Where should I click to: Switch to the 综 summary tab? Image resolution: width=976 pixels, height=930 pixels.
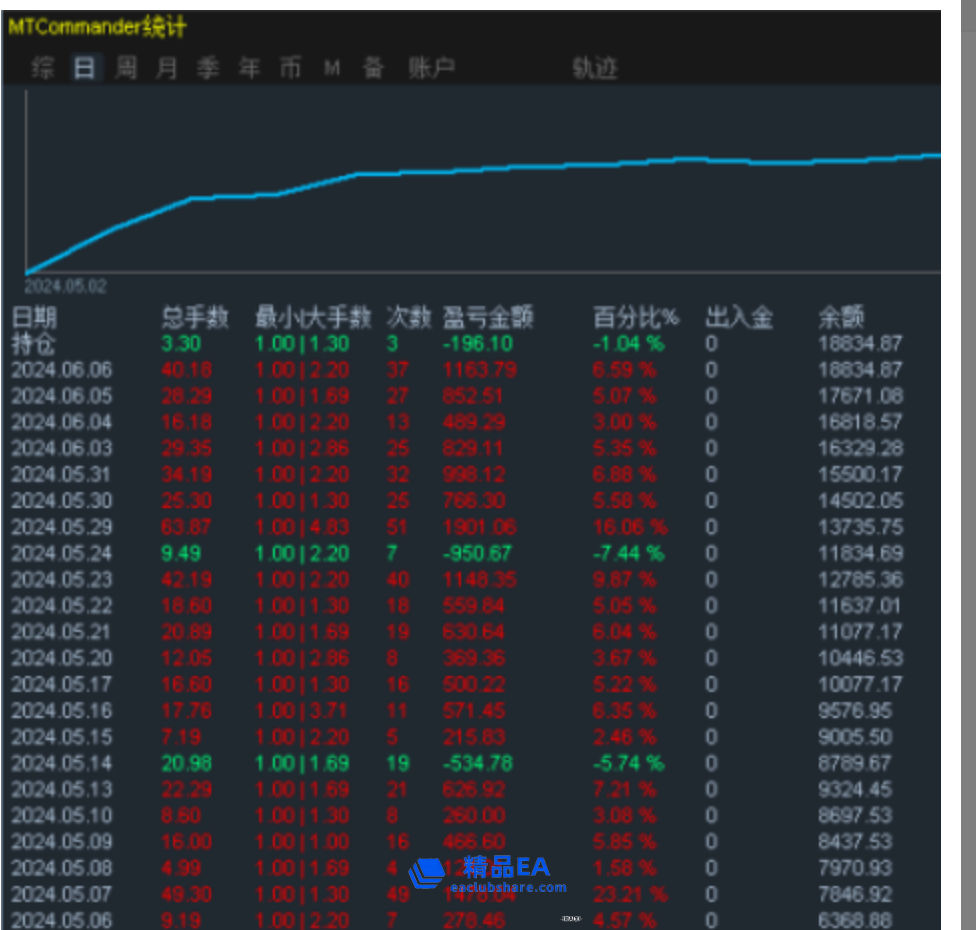click(43, 68)
